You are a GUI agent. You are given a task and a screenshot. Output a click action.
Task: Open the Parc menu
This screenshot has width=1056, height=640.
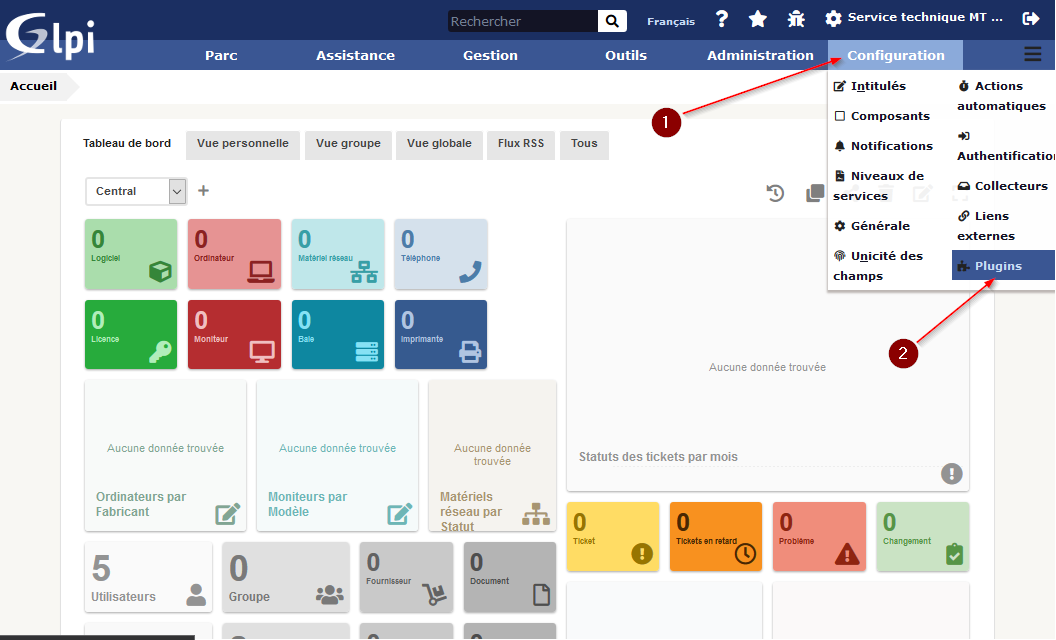(221, 56)
